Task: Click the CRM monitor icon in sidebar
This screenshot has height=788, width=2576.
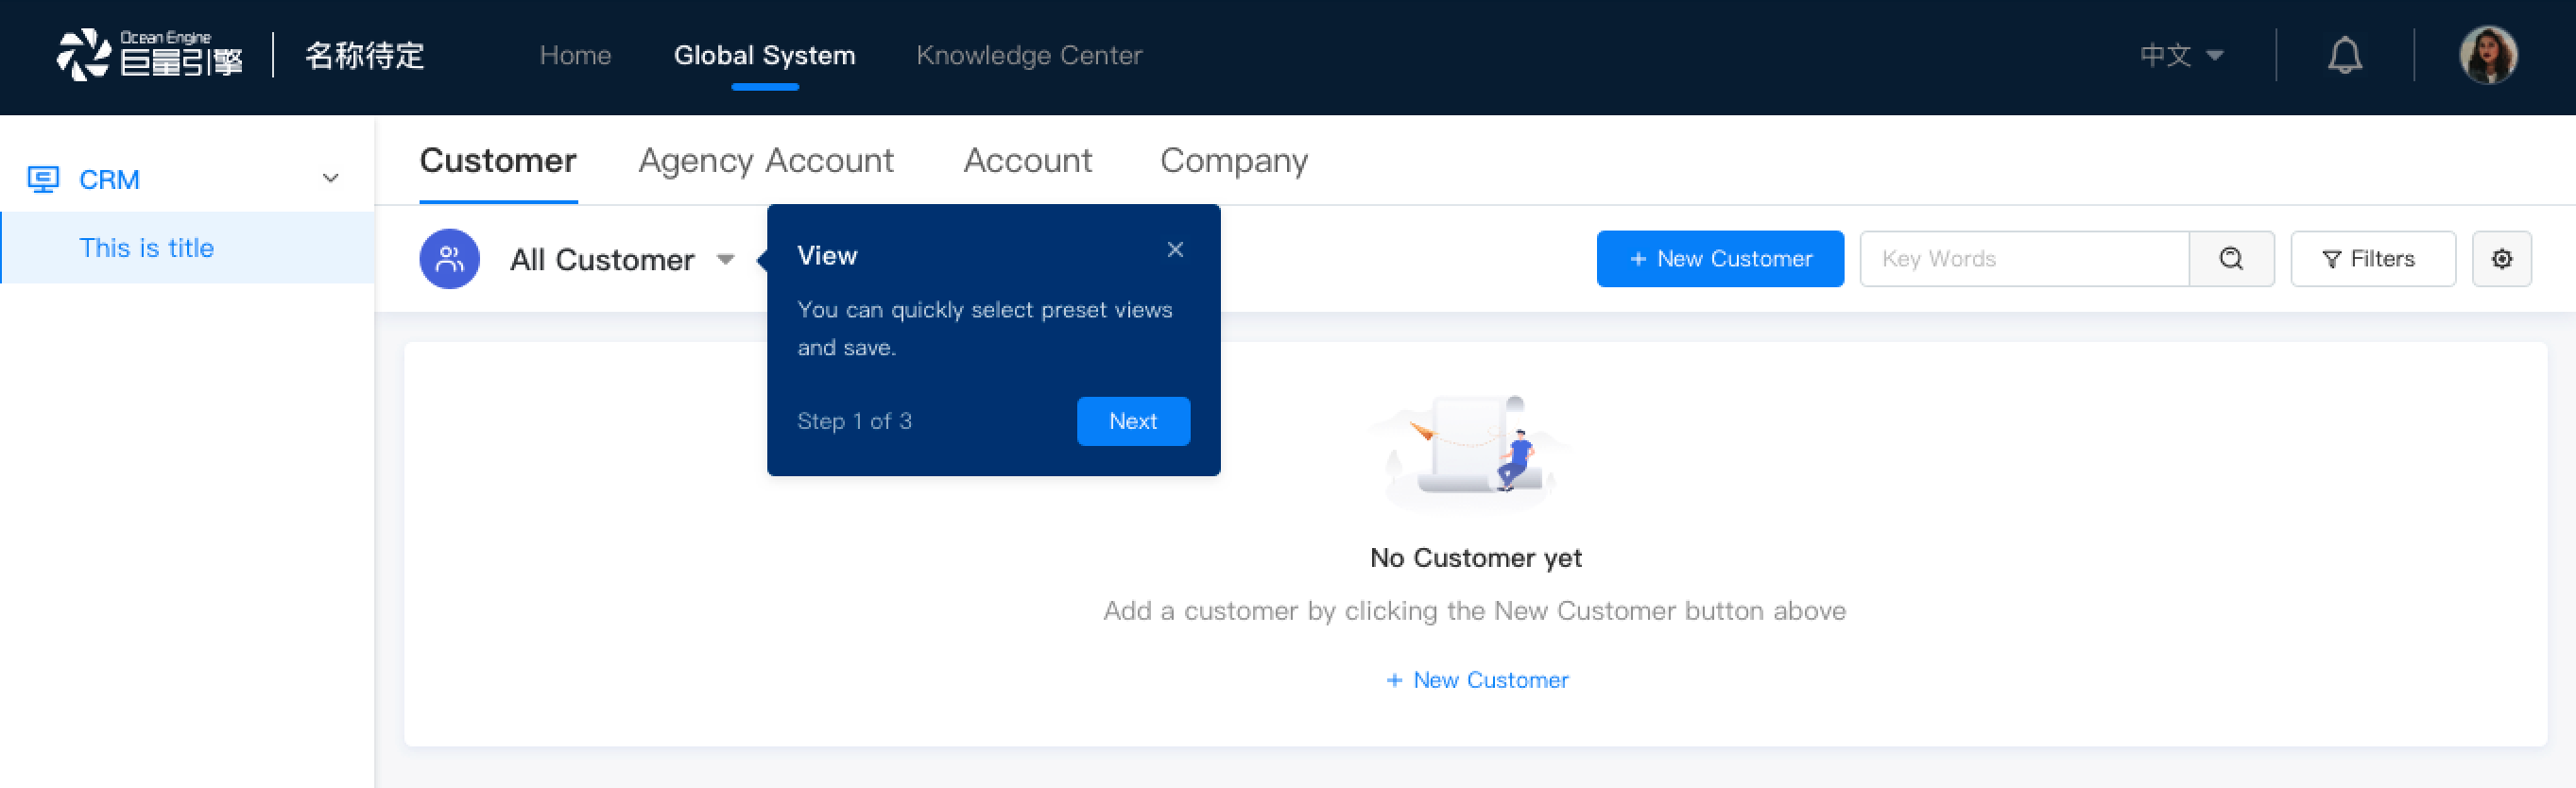Action: click(43, 179)
